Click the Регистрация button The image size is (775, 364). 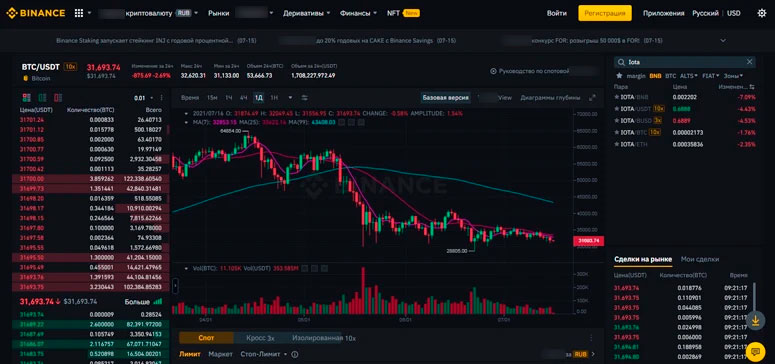click(x=605, y=13)
